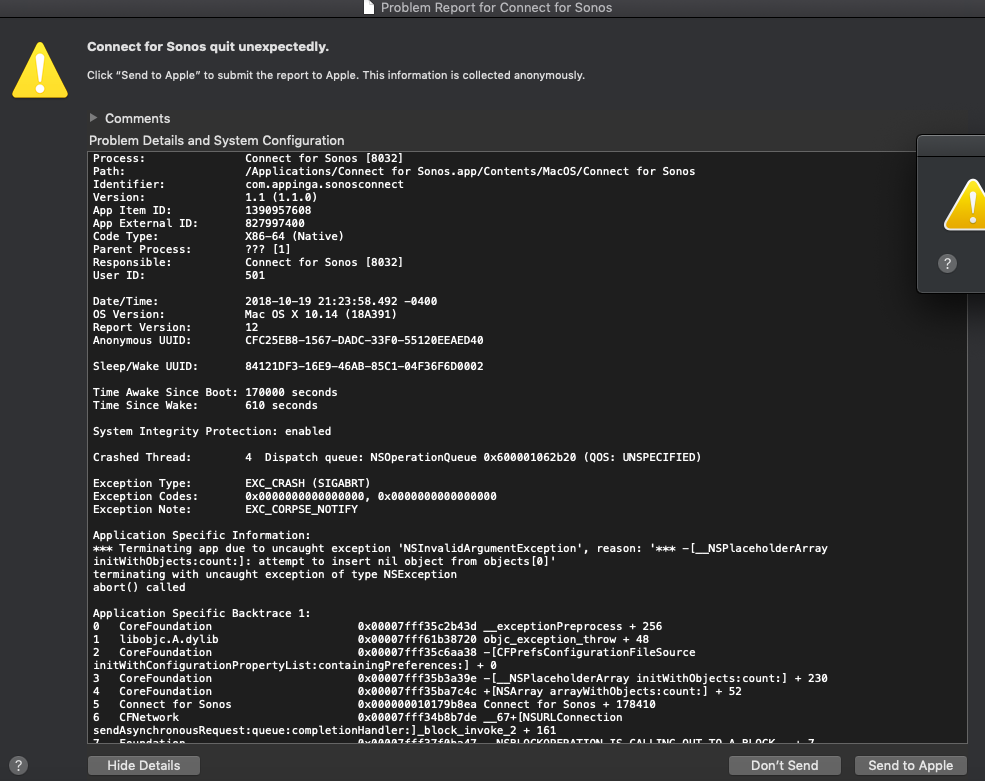Click Exception Note 'EXC_CORPSE_NOTIFY'
Screen dimensions: 985x781
click(301, 509)
